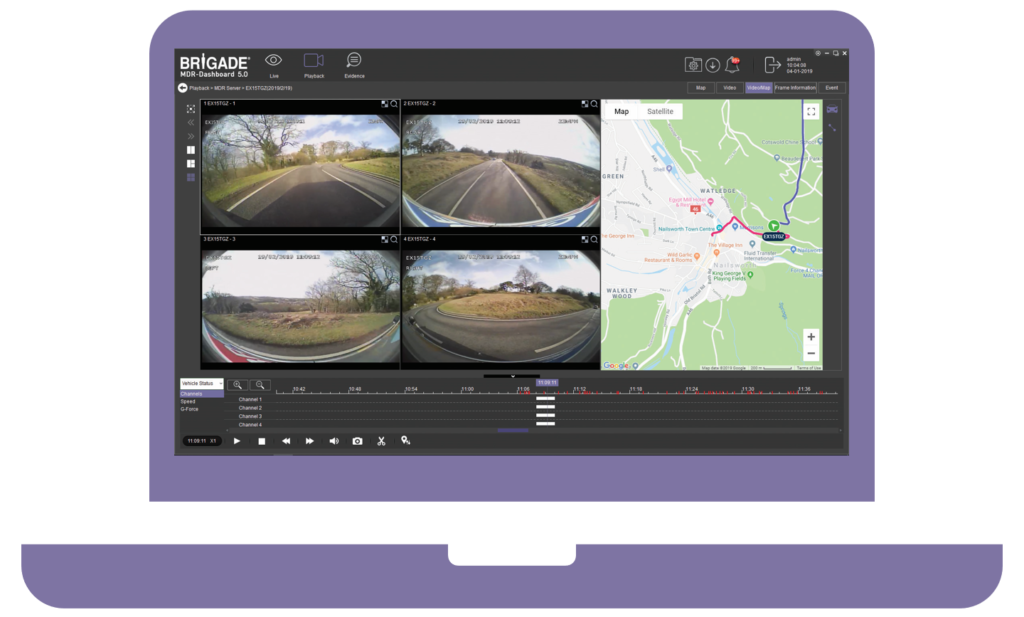Toggle fullscreen on the map
1024x617 pixels.
[810, 112]
